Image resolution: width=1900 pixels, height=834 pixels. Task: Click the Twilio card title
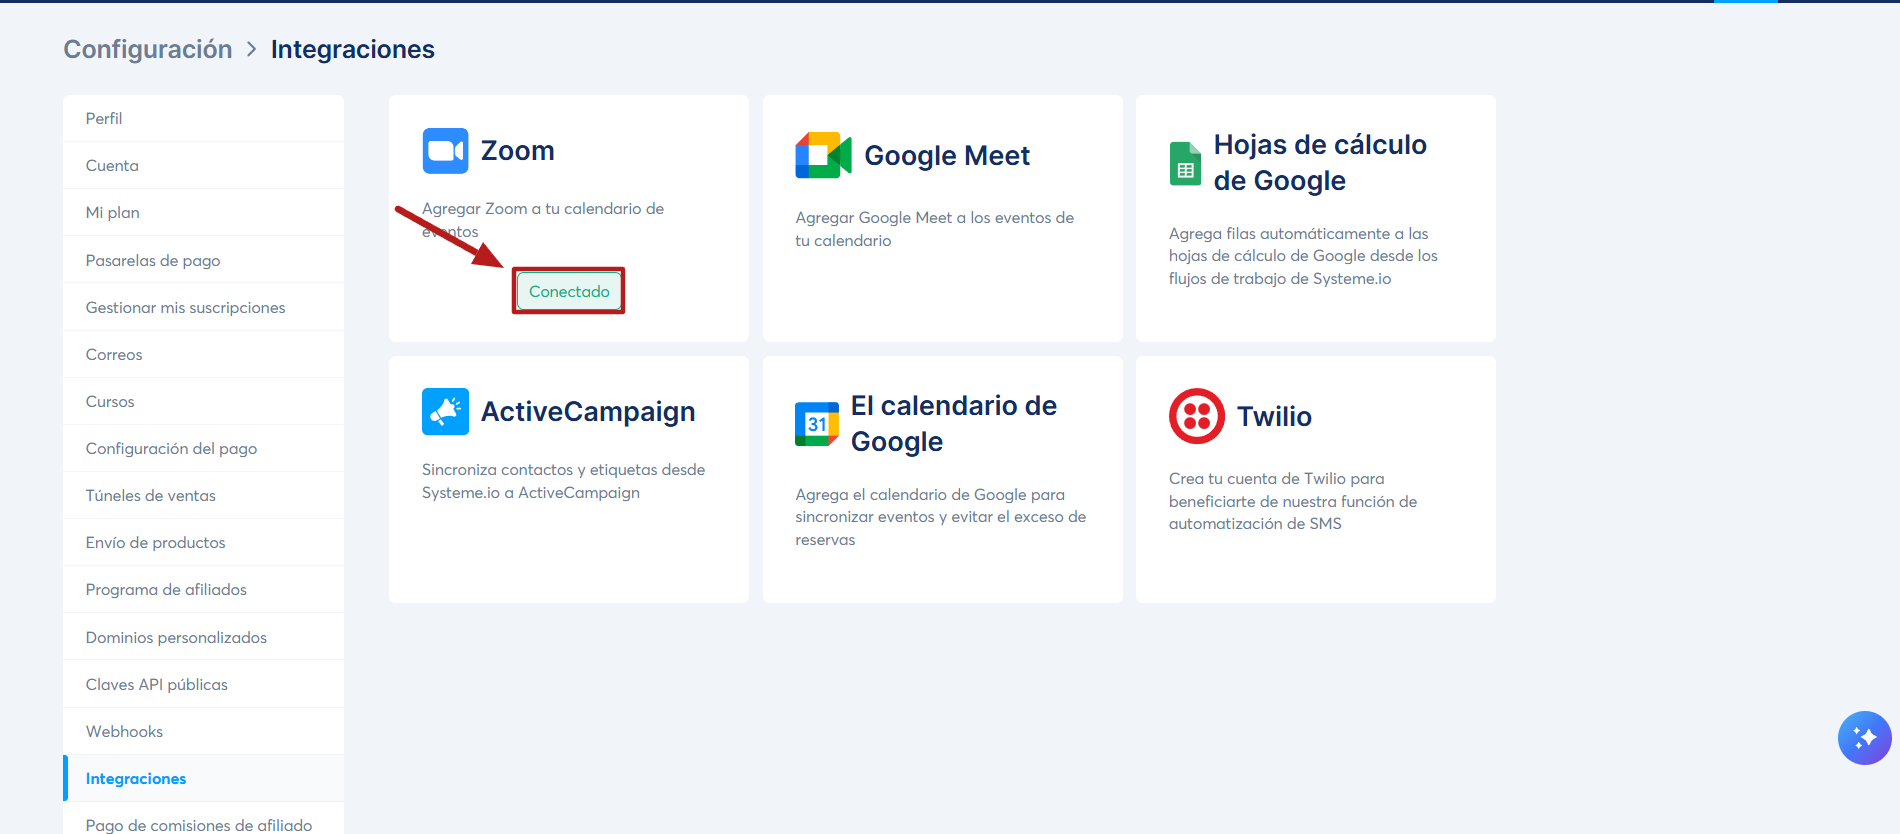tap(1274, 416)
